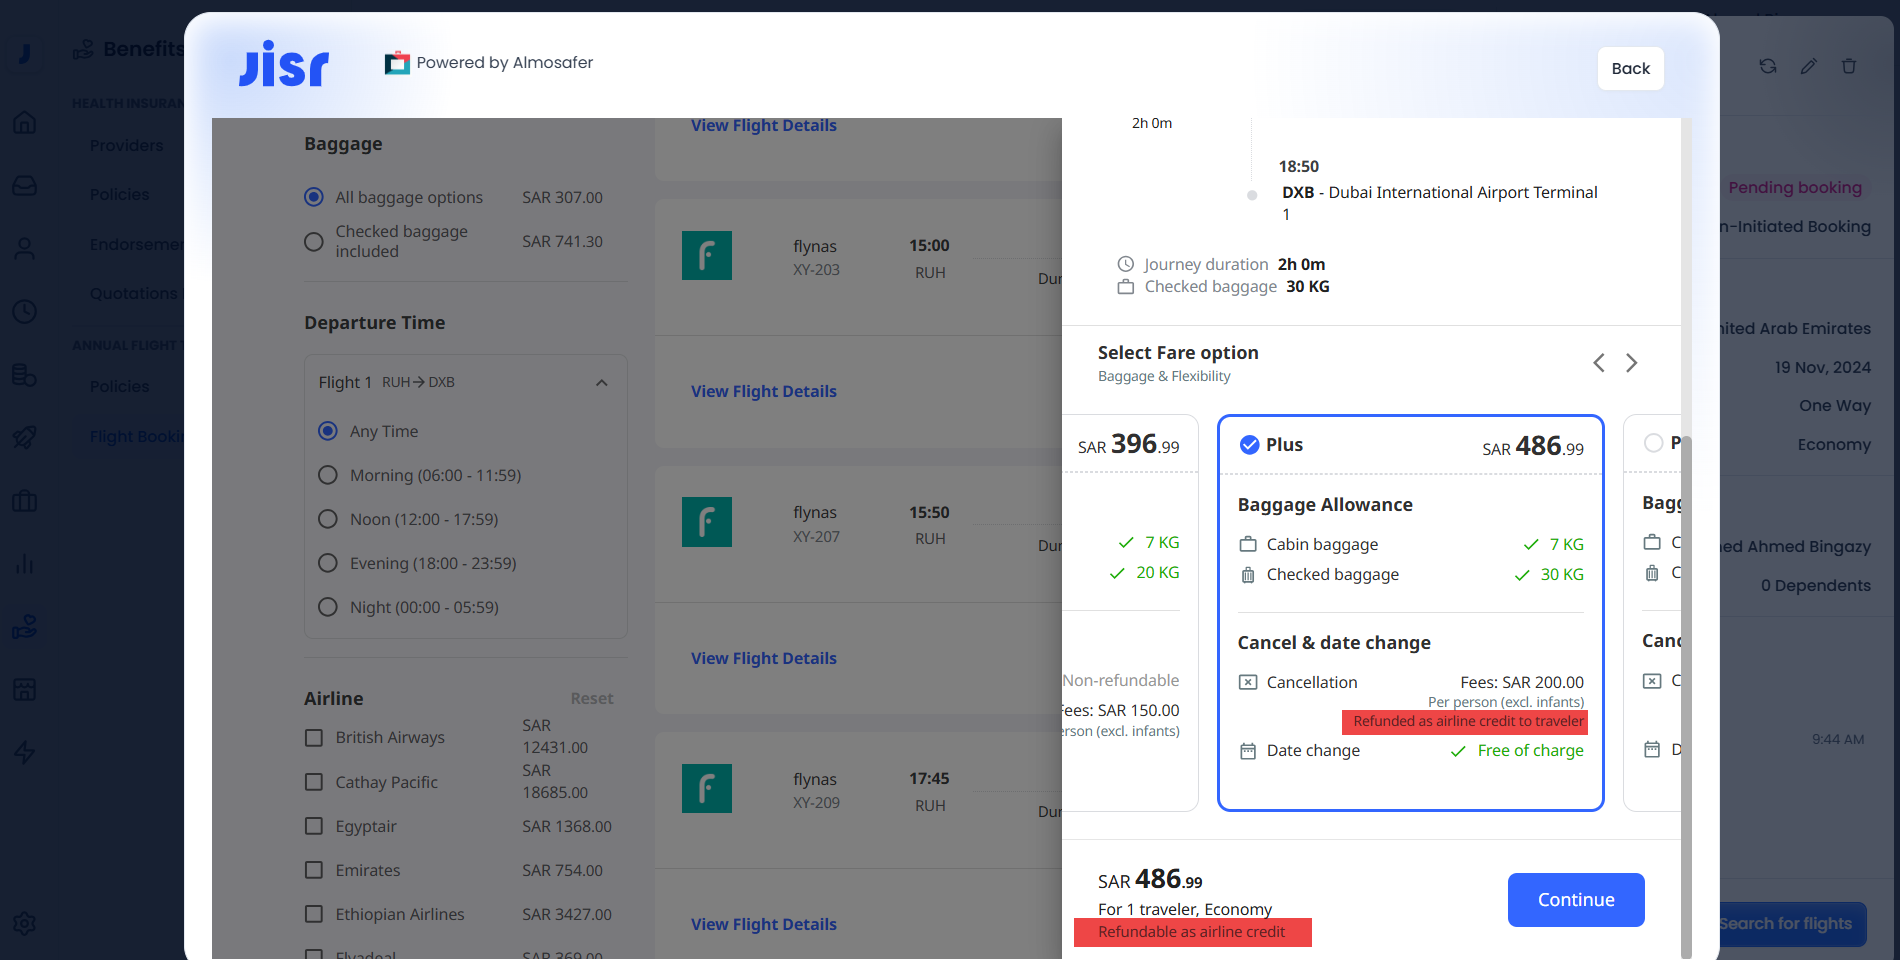Click the trash delete icon
The width and height of the screenshot is (1900, 960).
pos(1849,66)
